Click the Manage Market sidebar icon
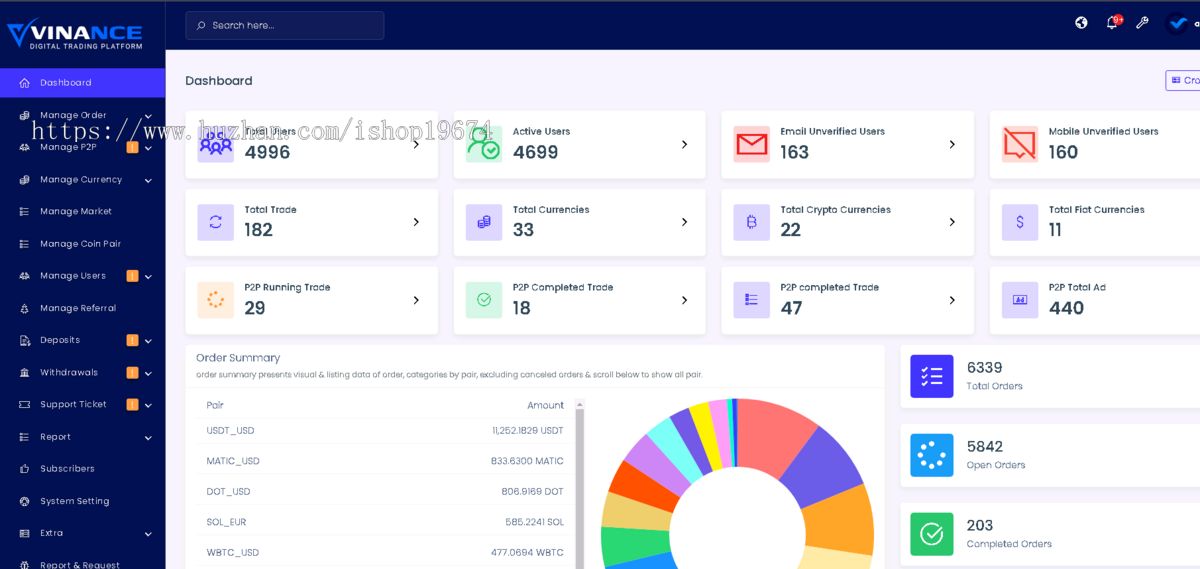 [x=25, y=212]
